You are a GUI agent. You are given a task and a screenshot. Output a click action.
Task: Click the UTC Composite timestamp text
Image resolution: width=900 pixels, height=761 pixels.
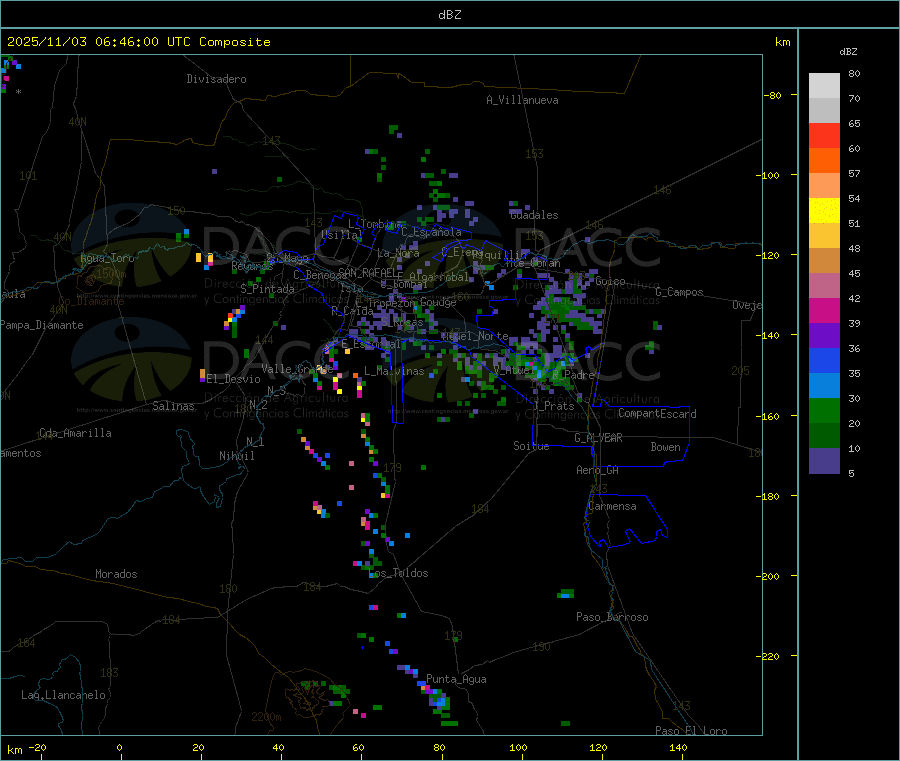click(x=139, y=42)
